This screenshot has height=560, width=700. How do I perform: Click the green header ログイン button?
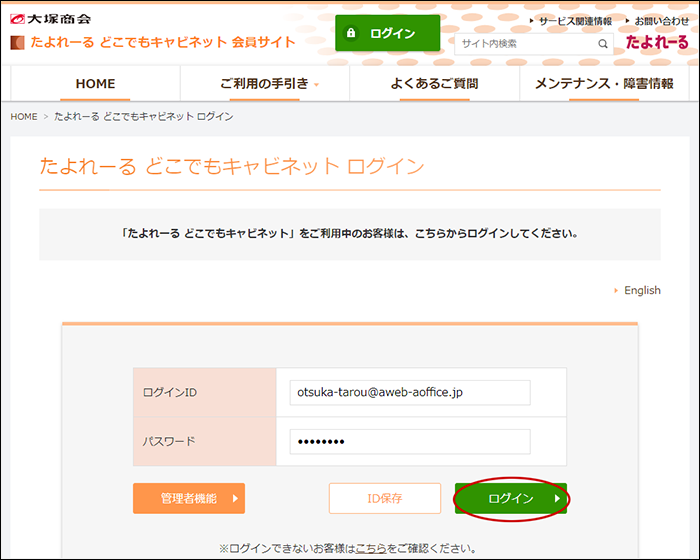pyautogui.click(x=388, y=33)
